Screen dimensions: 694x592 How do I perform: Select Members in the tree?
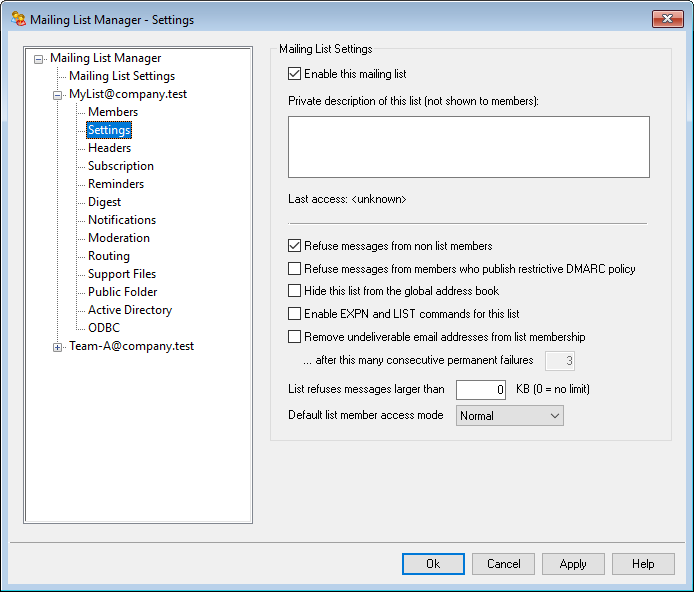(113, 112)
